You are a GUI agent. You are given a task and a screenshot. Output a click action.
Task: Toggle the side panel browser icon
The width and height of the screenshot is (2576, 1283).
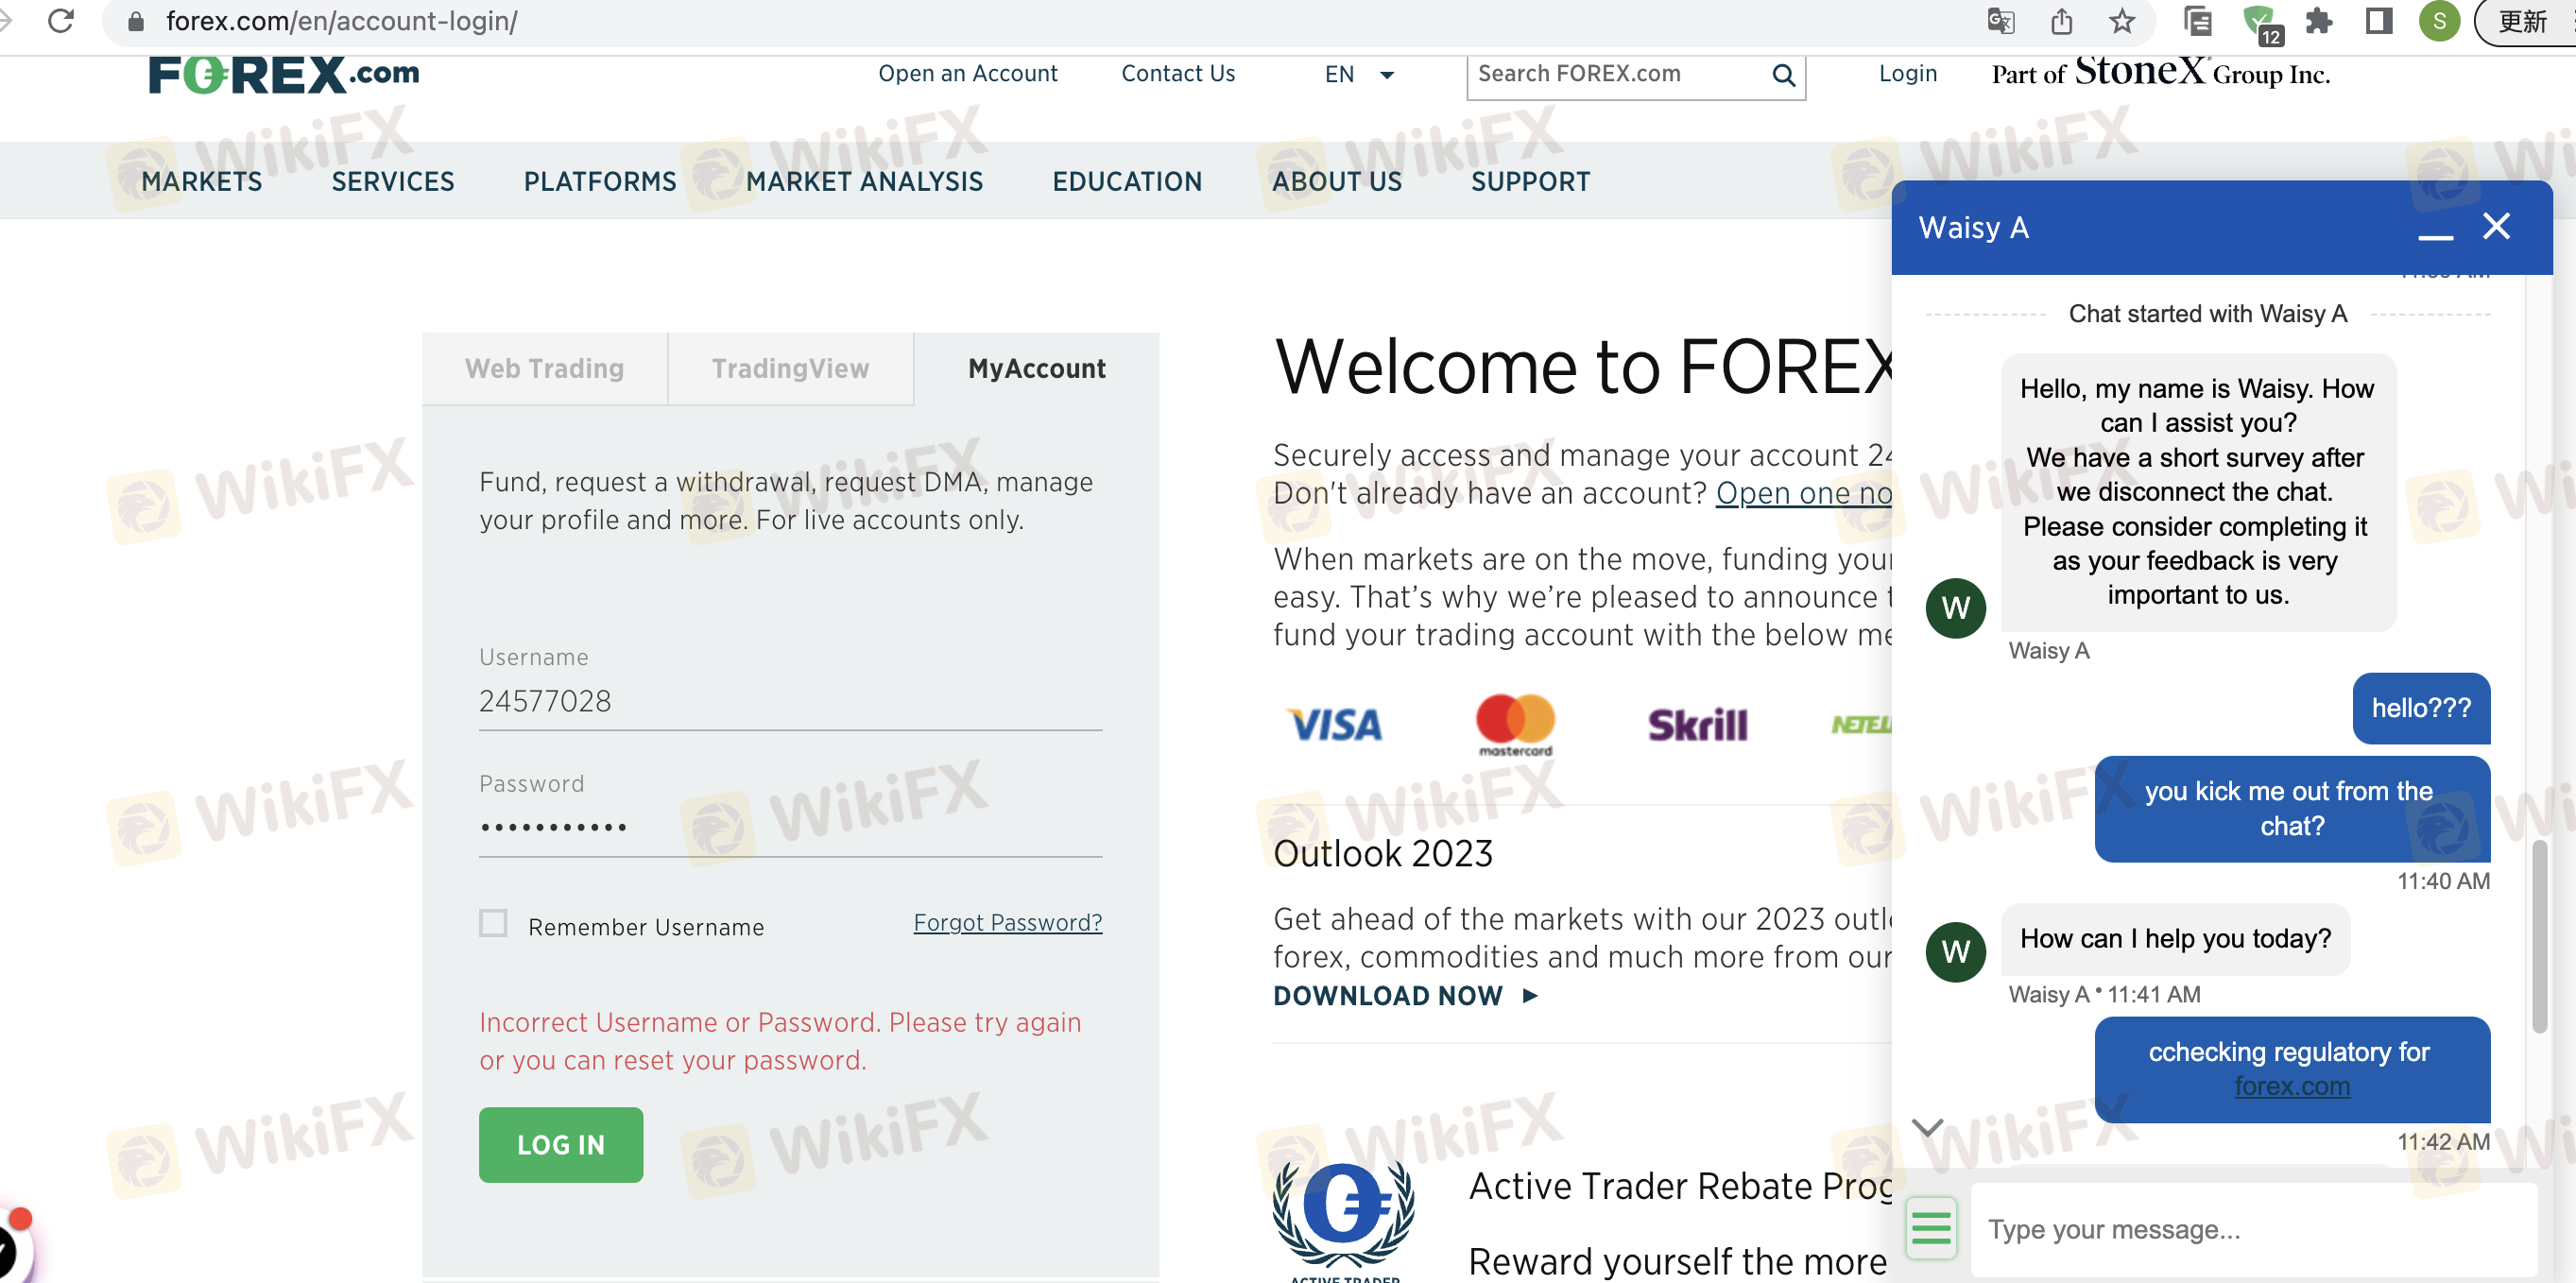click(2379, 21)
